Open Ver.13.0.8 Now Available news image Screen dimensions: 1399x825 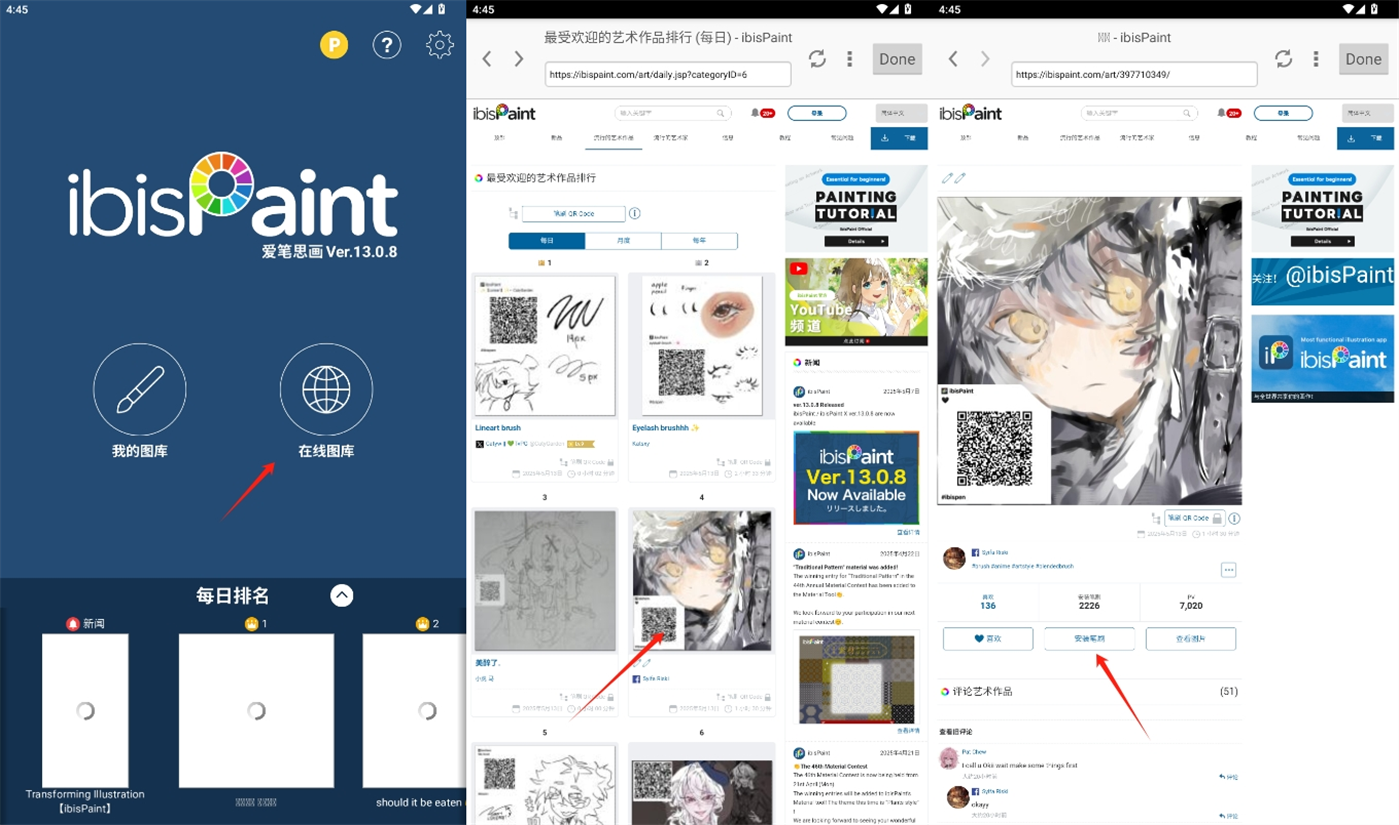856,478
